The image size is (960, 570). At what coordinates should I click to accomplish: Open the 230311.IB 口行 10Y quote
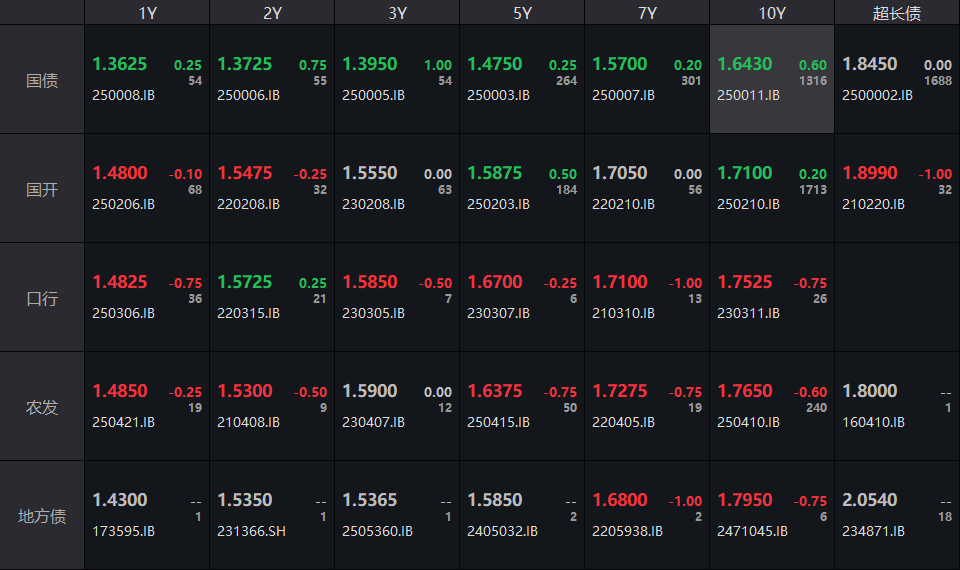point(771,298)
